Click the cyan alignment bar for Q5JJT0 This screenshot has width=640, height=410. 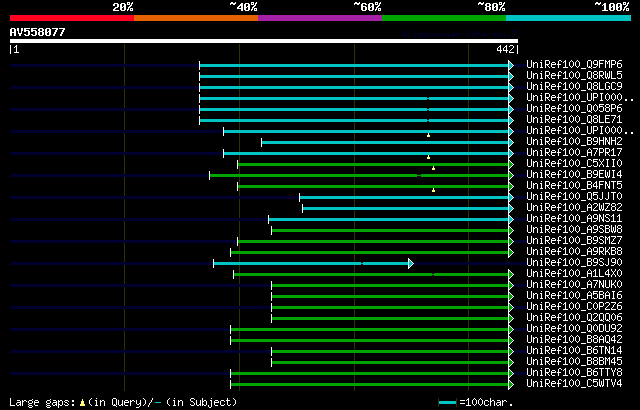click(404, 197)
